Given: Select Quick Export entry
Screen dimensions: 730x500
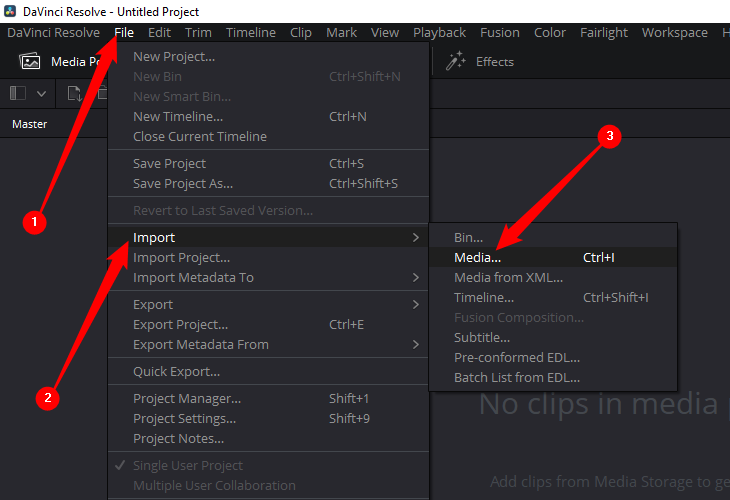Looking at the screenshot, I should tap(268, 372).
